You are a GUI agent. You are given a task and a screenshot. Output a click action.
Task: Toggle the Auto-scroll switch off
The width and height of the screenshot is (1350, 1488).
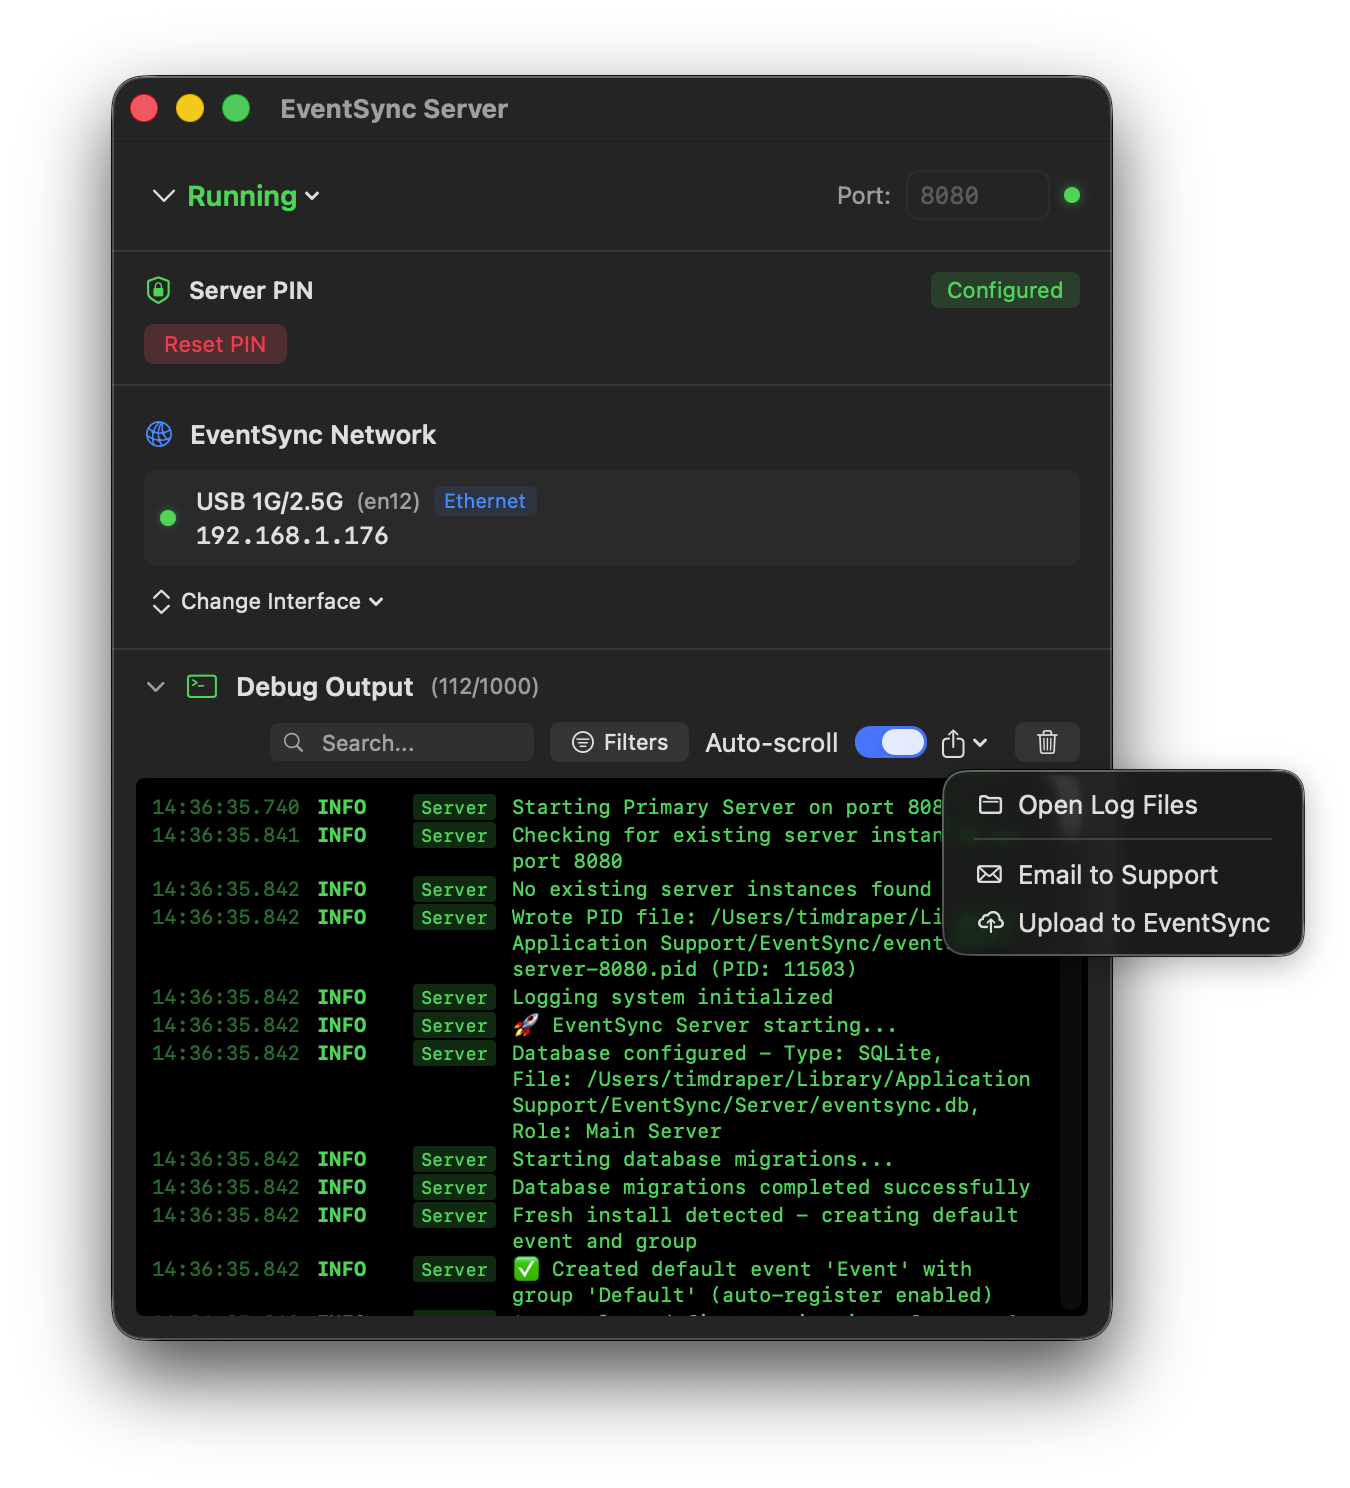[891, 742]
